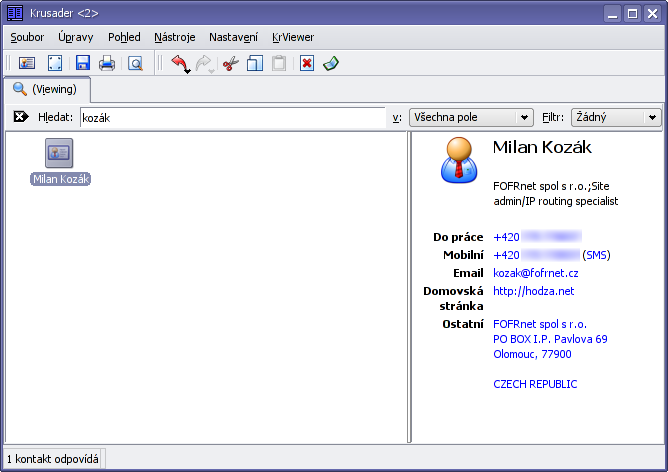Click the green send-email toolbar icon
Screen dimensions: 668x472
tap(331, 63)
